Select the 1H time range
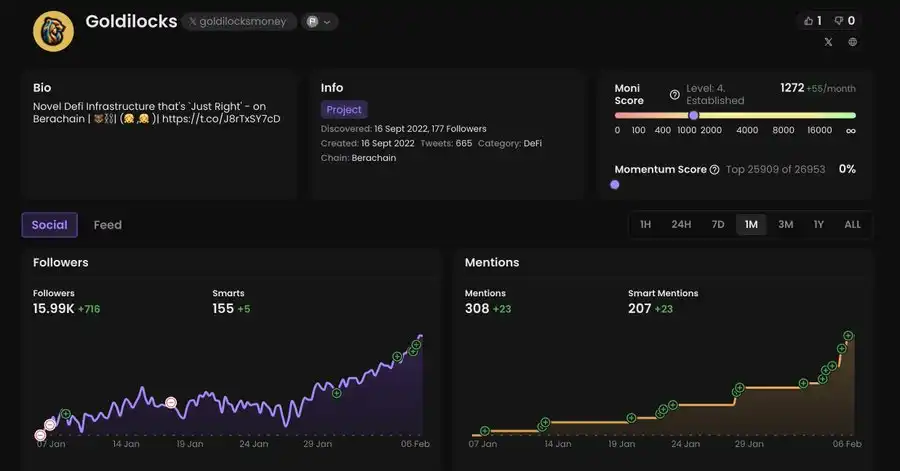Screen dimensions: 900x471 tap(645, 225)
